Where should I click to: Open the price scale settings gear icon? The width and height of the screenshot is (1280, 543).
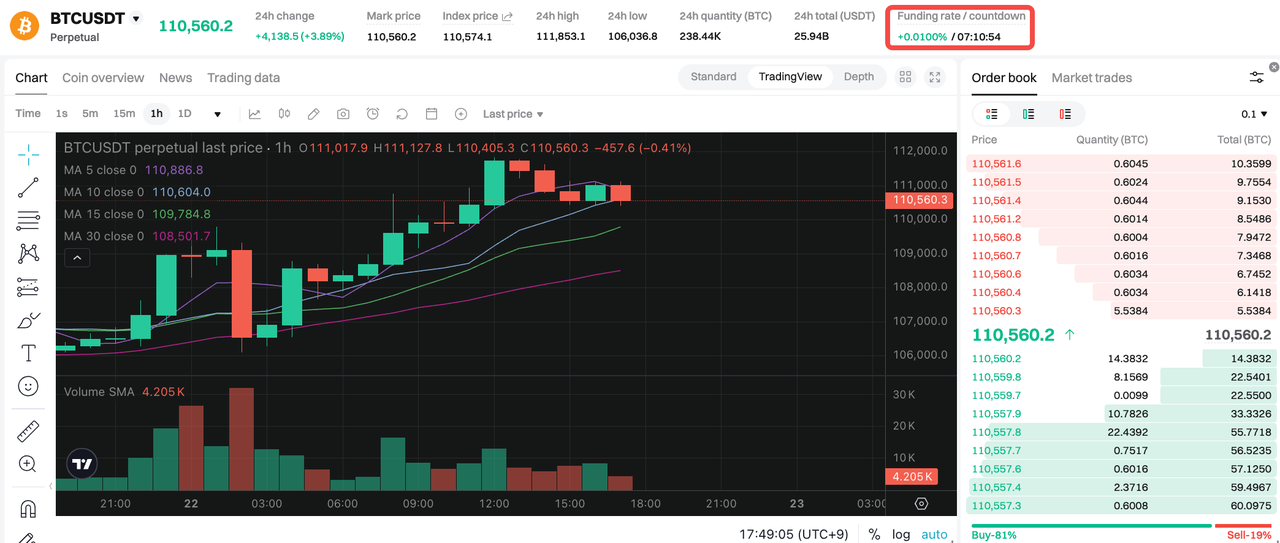(x=921, y=503)
